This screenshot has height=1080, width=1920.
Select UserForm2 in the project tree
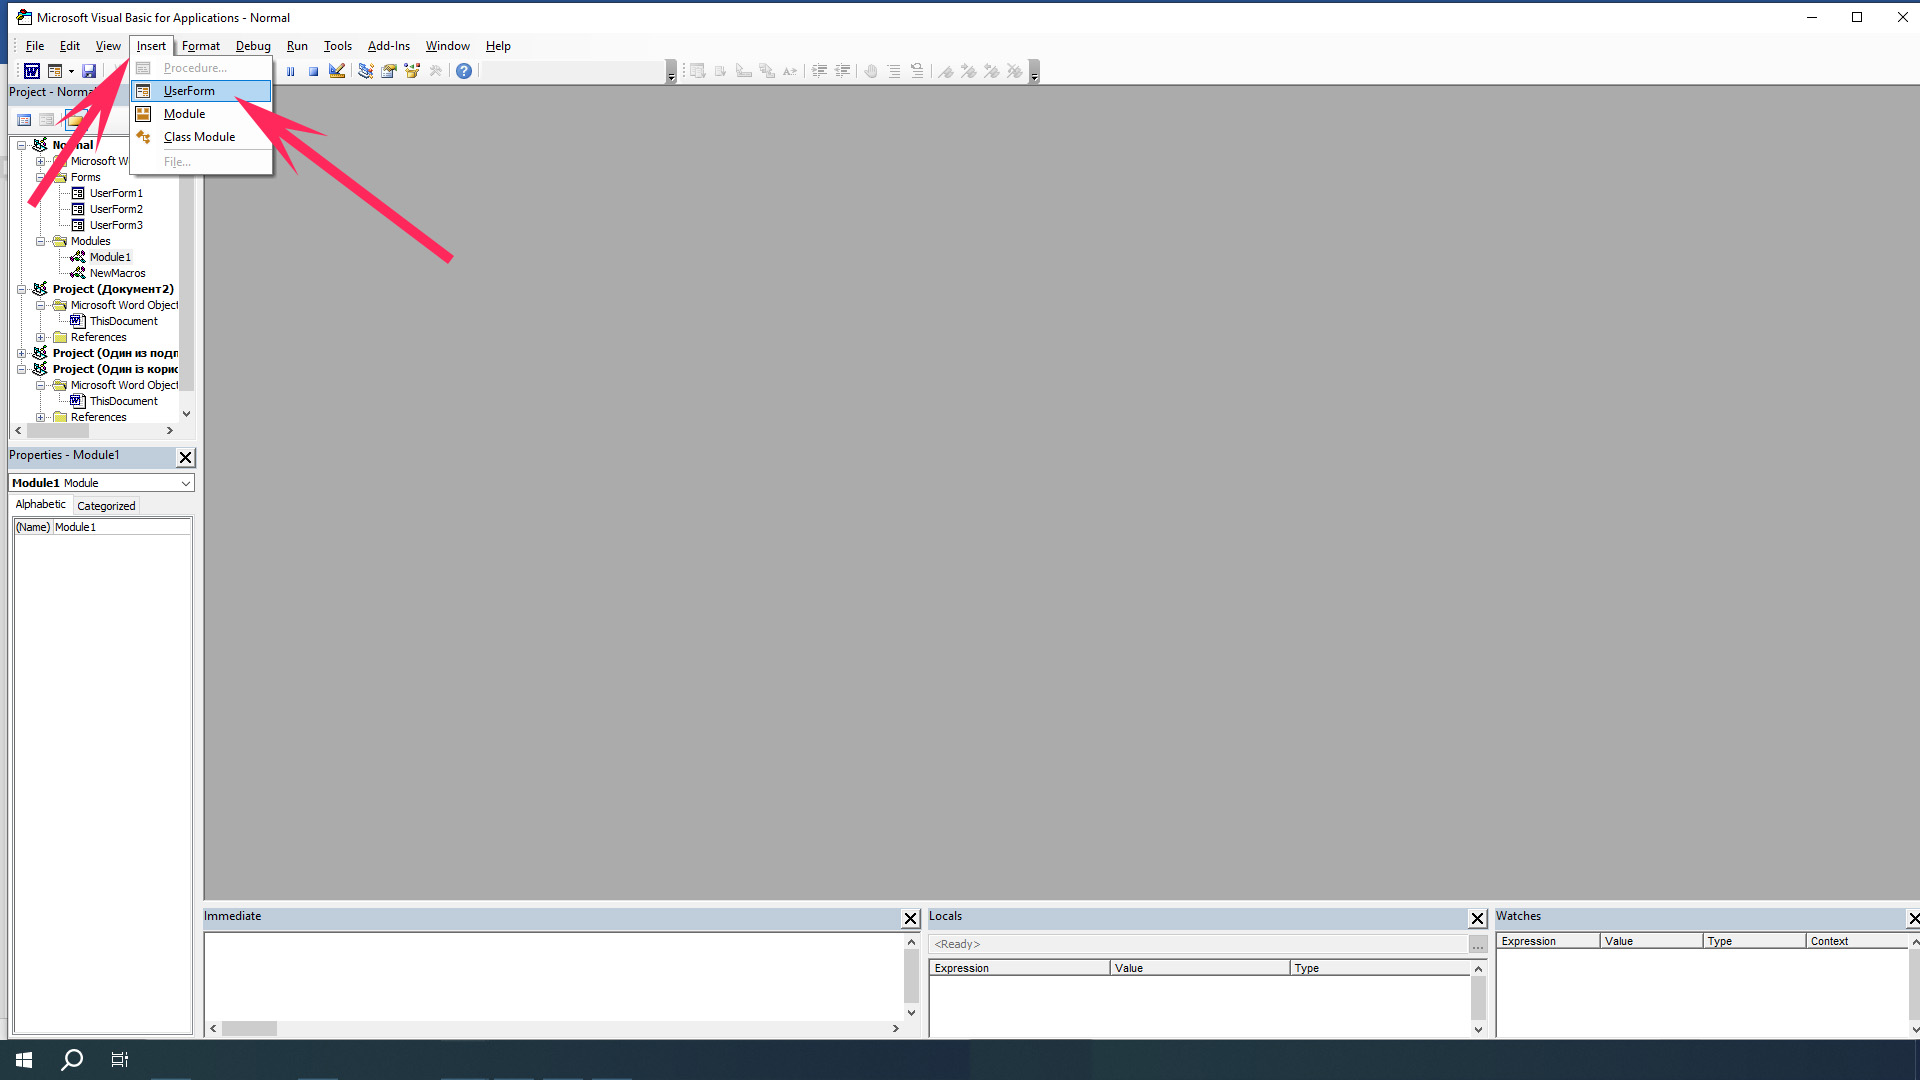coord(116,209)
